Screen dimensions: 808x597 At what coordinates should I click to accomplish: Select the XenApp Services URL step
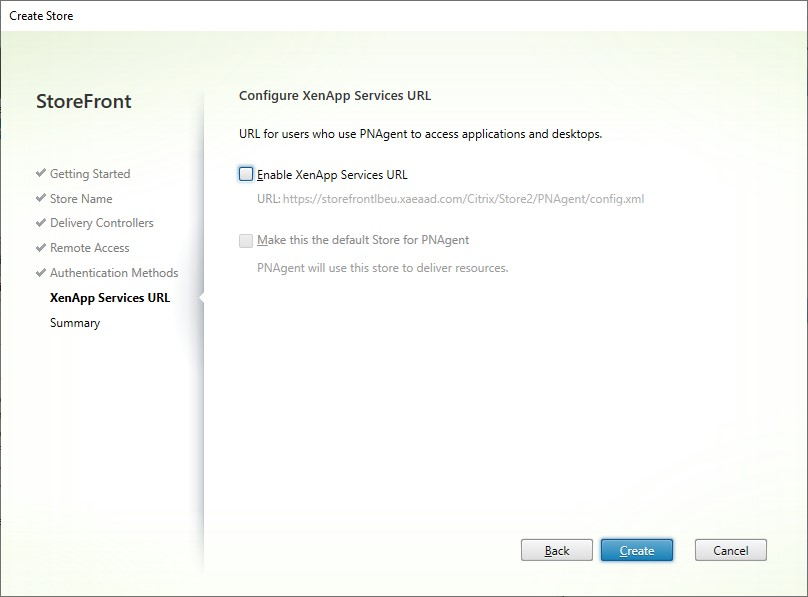click(x=110, y=298)
